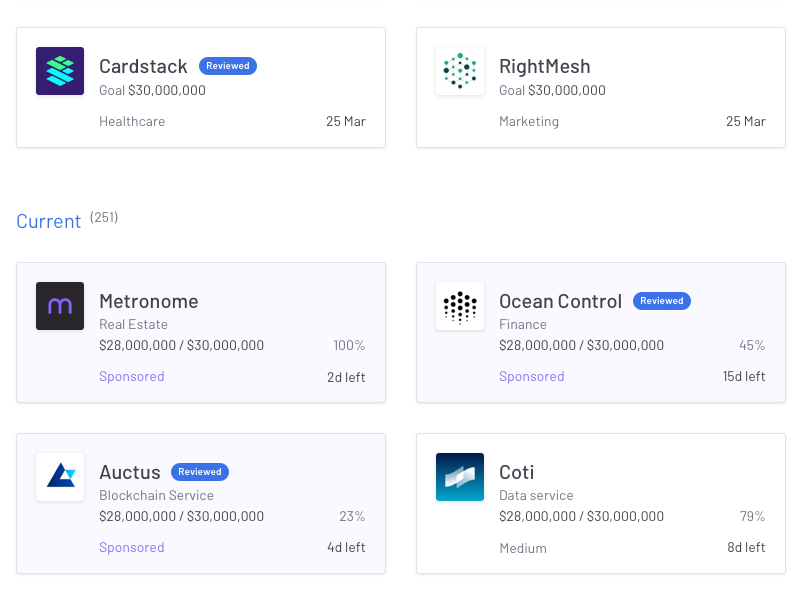The width and height of the screenshot is (800, 600).
Task: Click the Reviewed badge next to Cardstack
Action: [x=228, y=66]
